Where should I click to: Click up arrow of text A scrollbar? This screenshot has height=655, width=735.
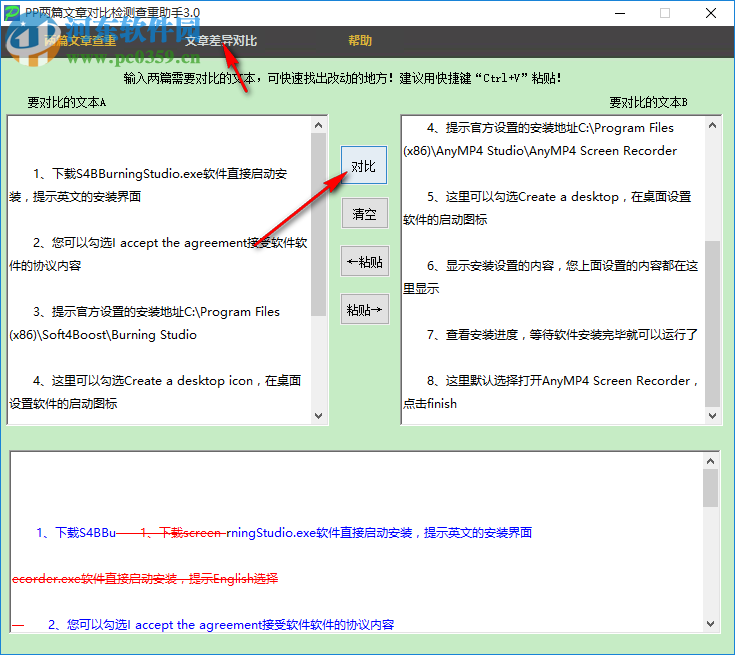[319, 125]
